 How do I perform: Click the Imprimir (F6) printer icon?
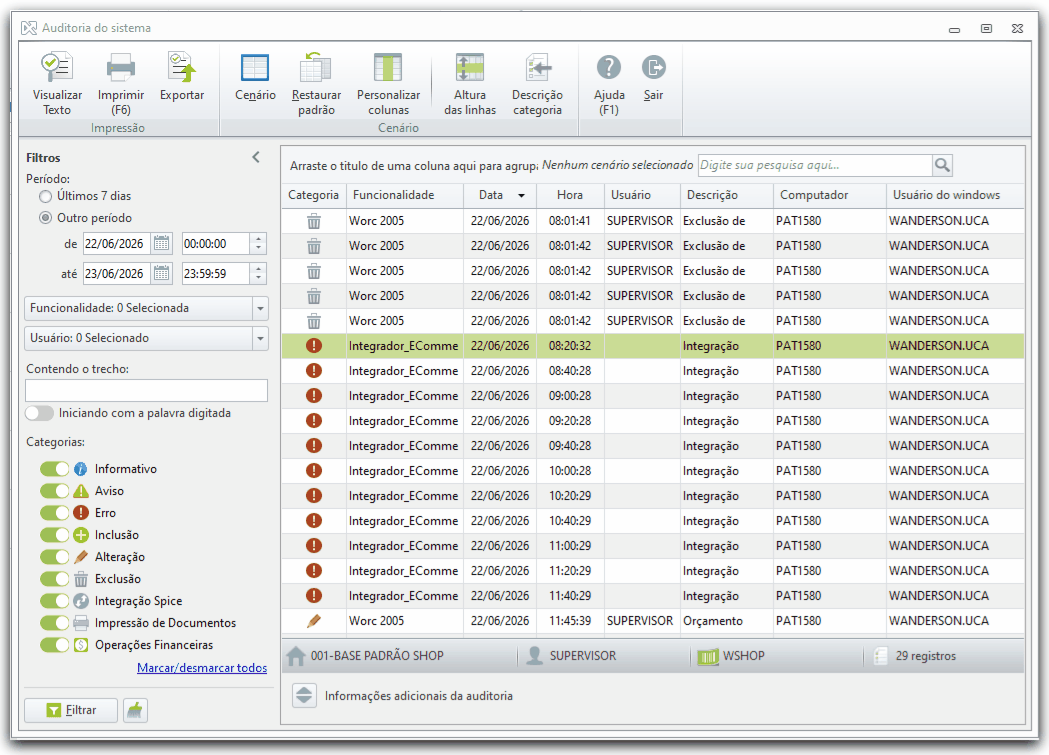tap(120, 68)
